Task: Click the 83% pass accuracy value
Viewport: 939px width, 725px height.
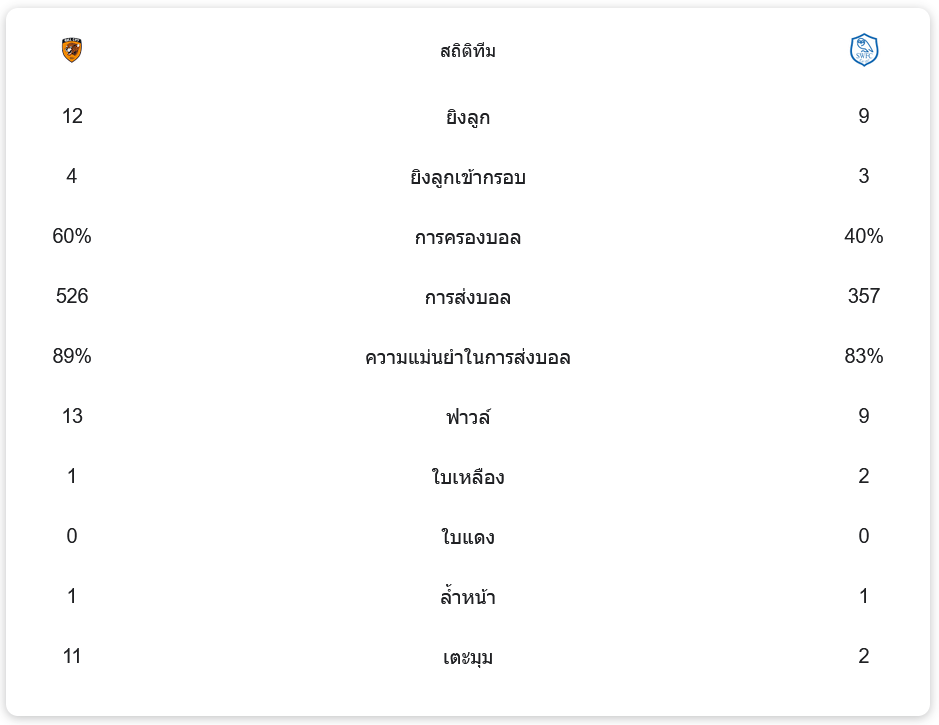Action: click(x=864, y=356)
